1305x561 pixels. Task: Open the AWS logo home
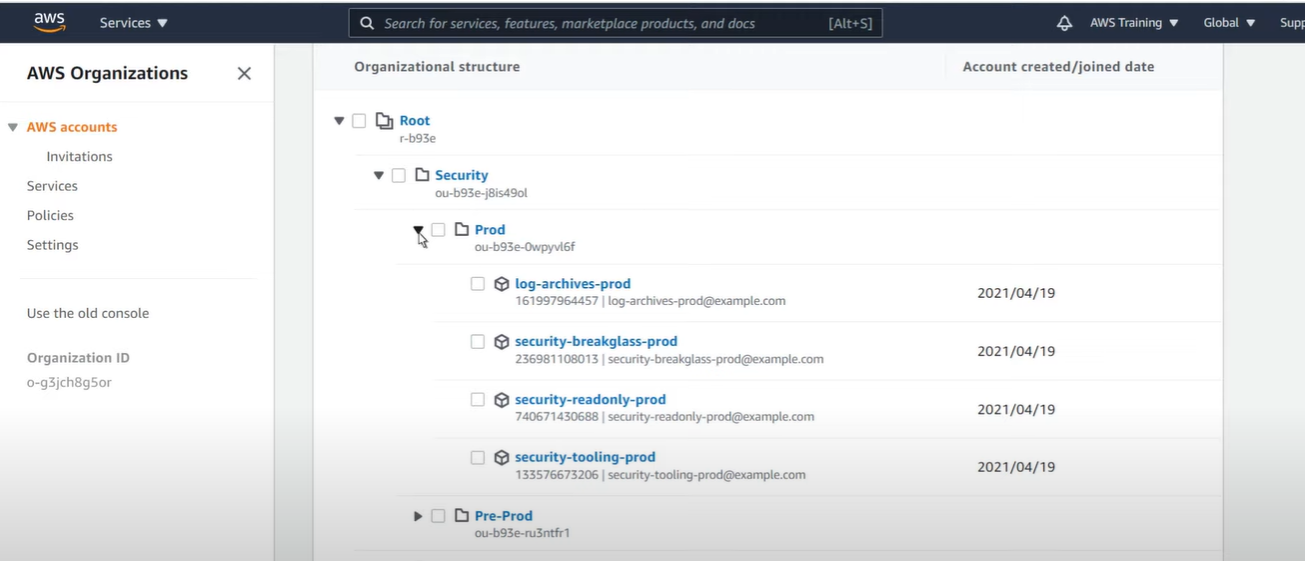pyautogui.click(x=49, y=22)
